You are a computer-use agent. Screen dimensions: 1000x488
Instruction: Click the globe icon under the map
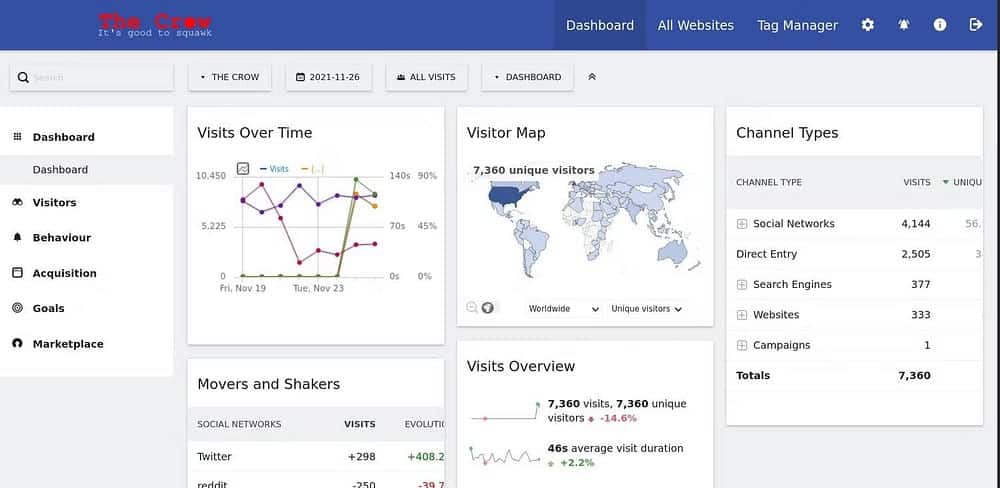[488, 308]
